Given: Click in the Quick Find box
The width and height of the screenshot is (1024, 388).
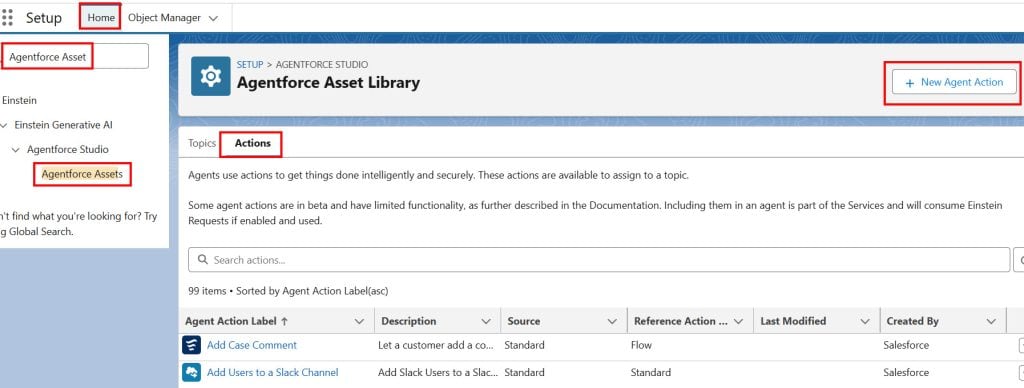Looking at the screenshot, I should pos(75,57).
